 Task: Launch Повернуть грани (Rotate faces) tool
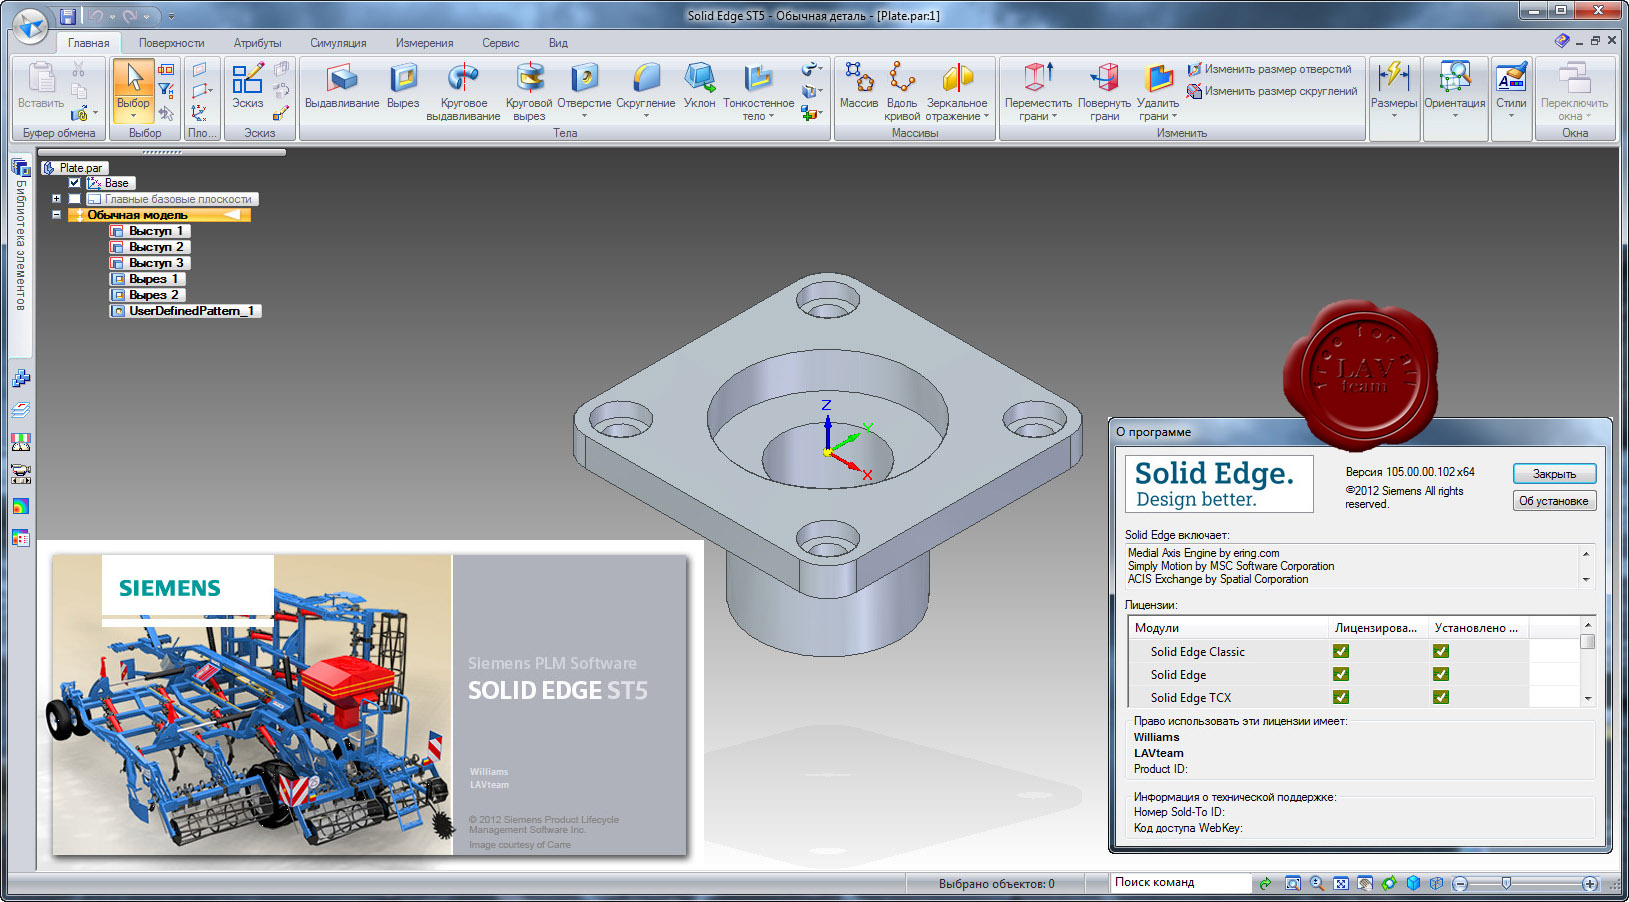pos(1104,92)
